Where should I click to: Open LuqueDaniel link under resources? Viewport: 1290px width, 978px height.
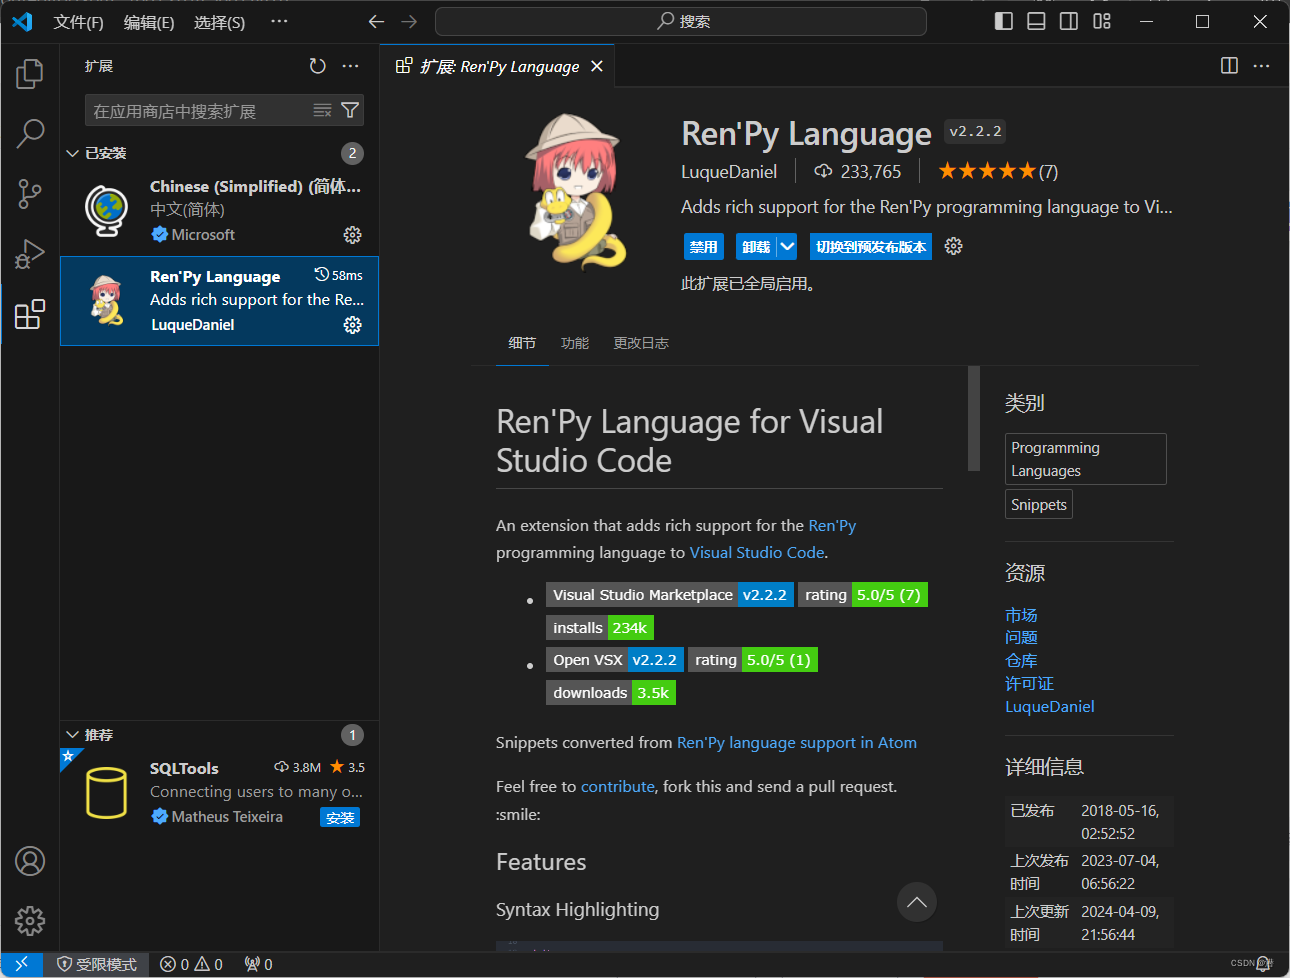point(1050,706)
